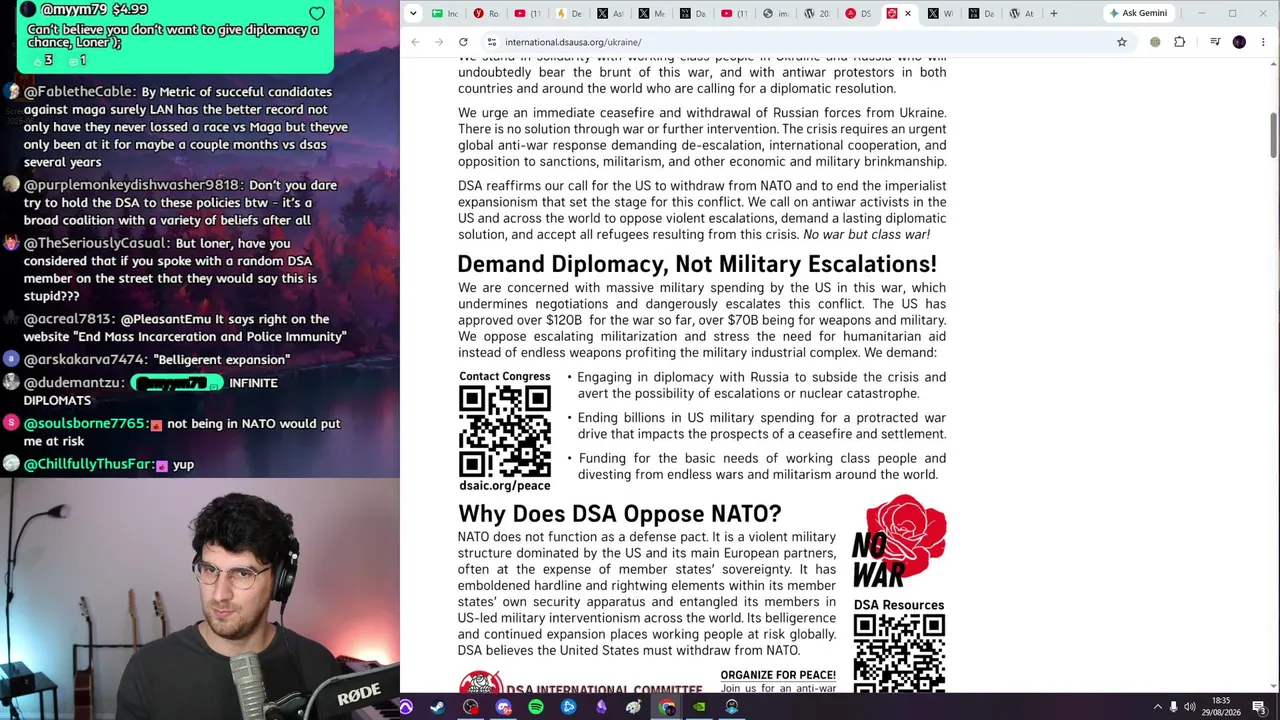Open Spotify from the taskbar
This screenshot has height=720, width=1280.
536,707
